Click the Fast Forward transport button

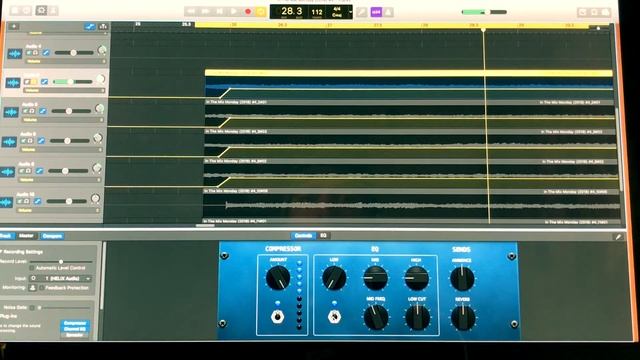coord(205,11)
